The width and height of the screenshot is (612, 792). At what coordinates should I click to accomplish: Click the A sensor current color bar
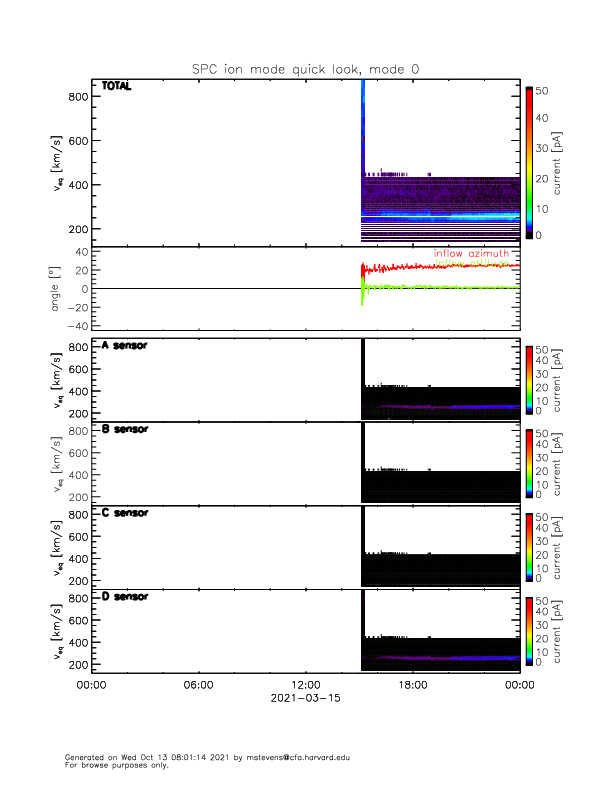pyautogui.click(x=529, y=379)
